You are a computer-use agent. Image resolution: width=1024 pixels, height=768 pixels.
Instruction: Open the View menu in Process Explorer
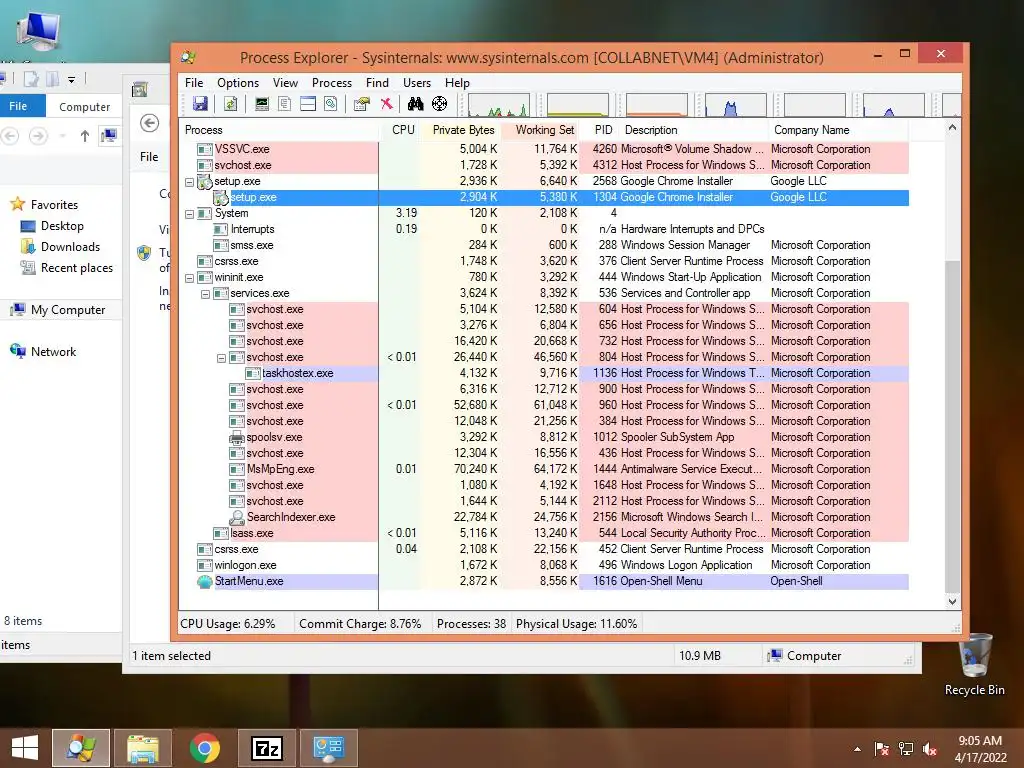click(285, 83)
